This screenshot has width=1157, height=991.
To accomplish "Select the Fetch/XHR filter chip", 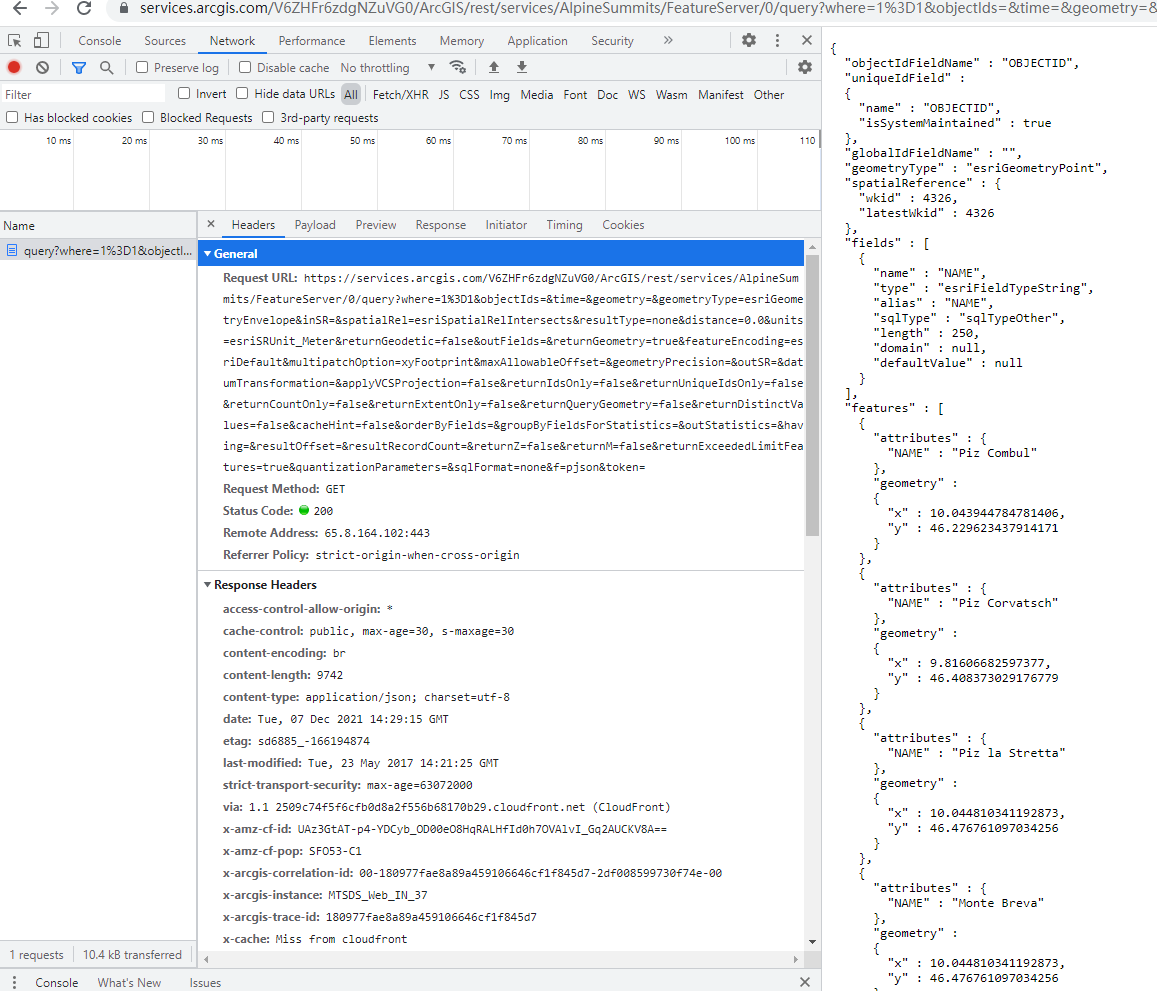I will coord(400,94).
